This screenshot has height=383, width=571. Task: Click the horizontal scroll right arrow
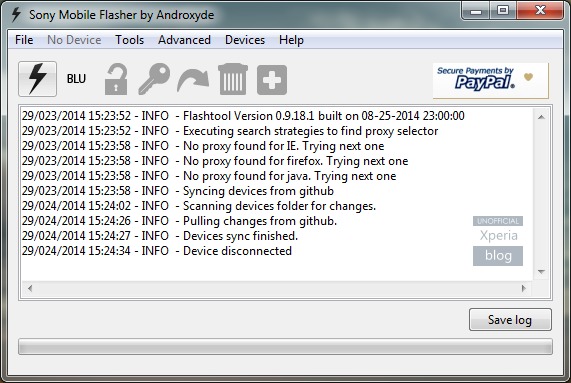[x=524, y=288]
